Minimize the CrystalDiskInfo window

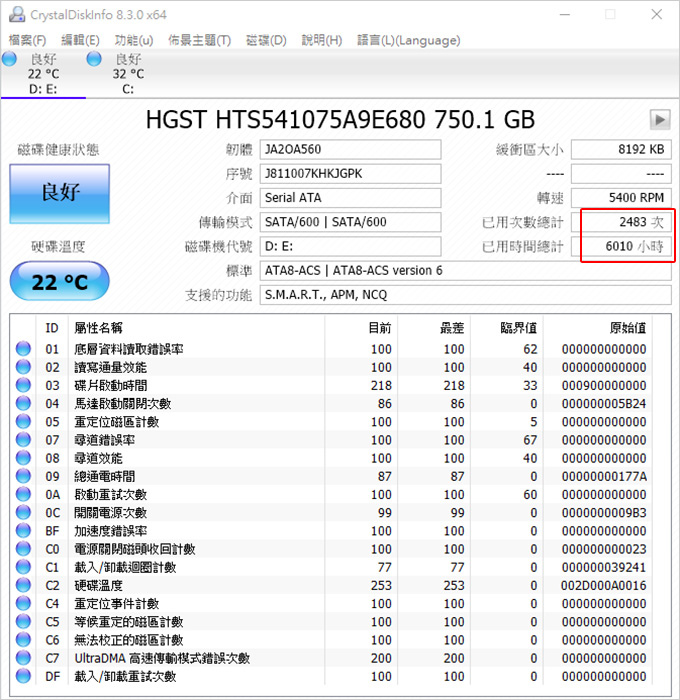(565, 14)
